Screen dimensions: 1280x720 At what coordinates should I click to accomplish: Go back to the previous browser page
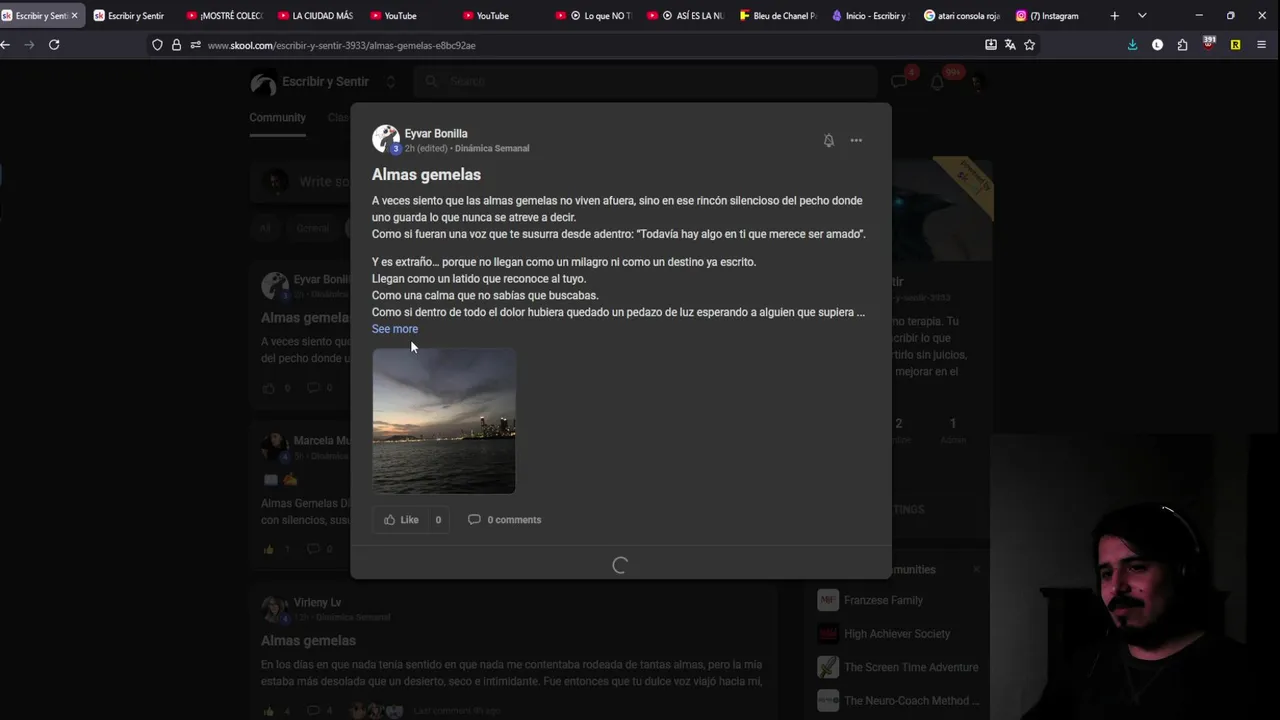pyautogui.click(x=6, y=45)
